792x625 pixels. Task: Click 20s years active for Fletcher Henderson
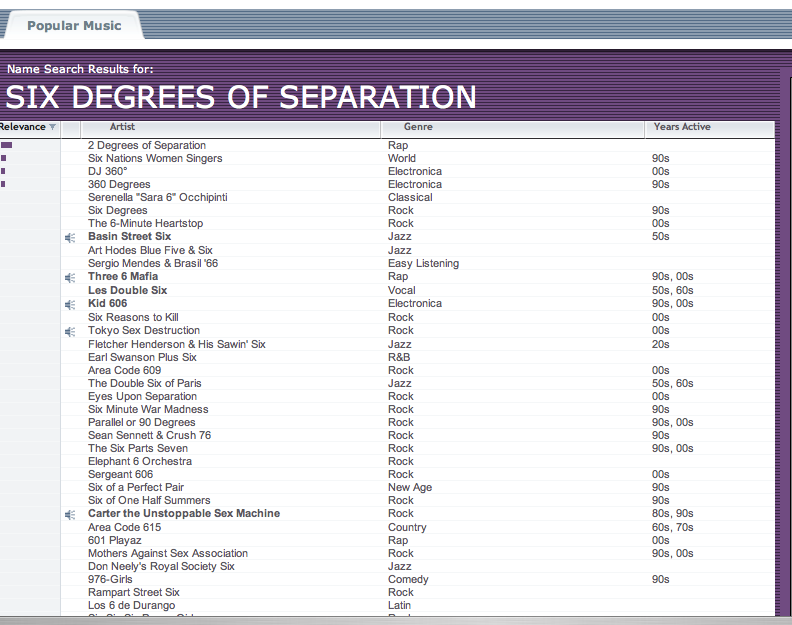[661, 344]
